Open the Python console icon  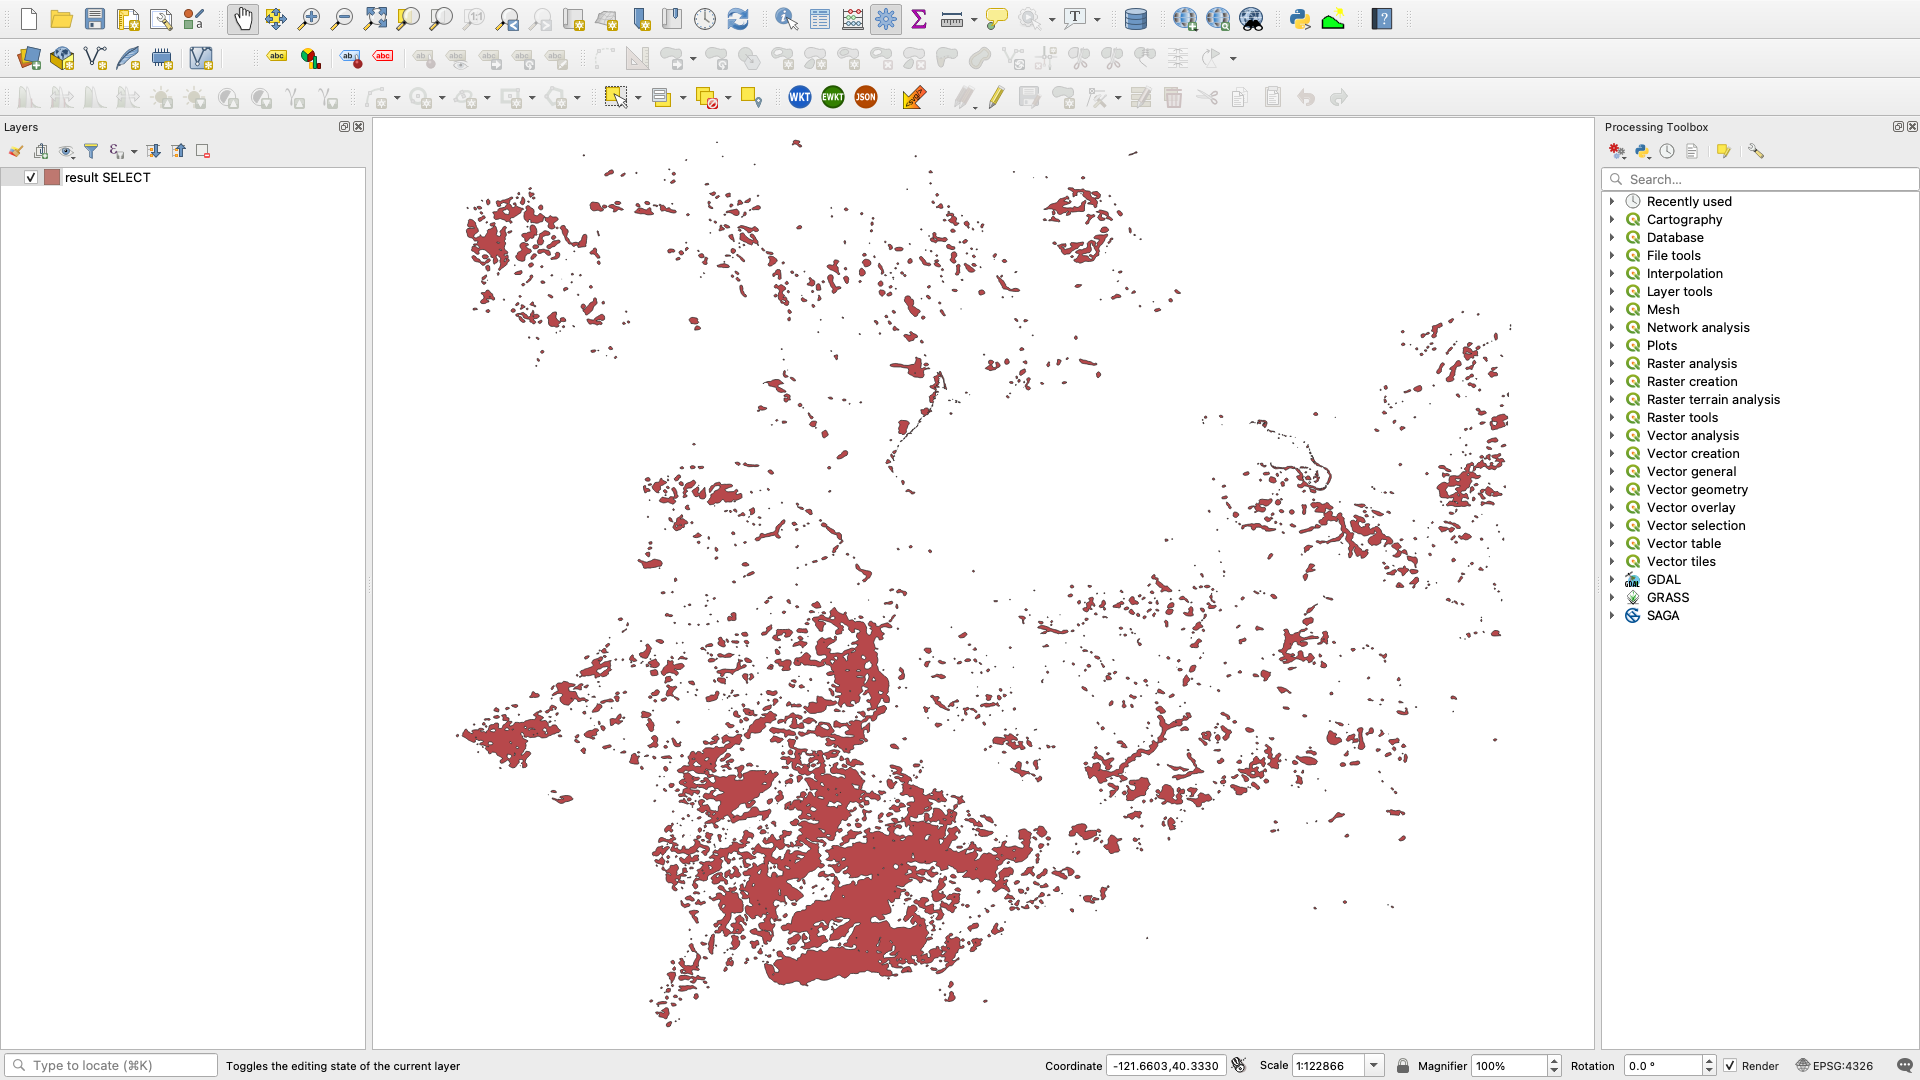click(1300, 19)
